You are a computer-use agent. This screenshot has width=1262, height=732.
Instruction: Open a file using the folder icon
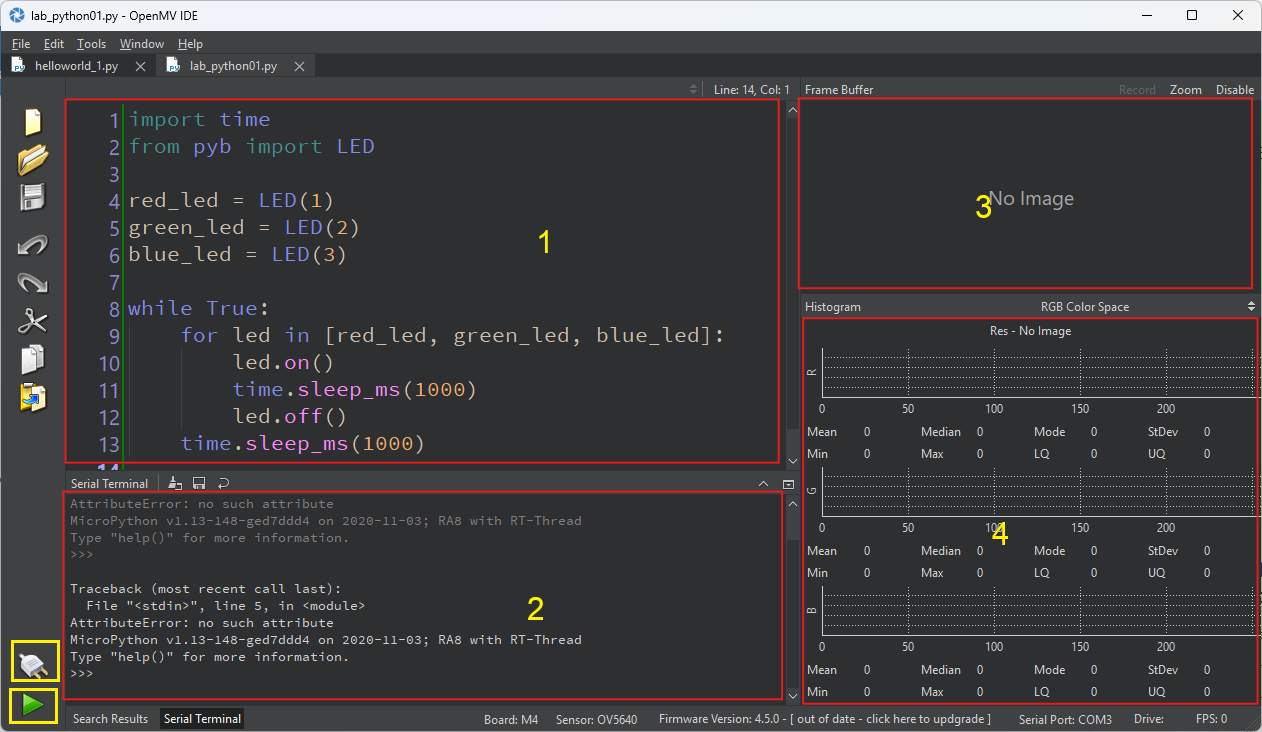(x=31, y=159)
